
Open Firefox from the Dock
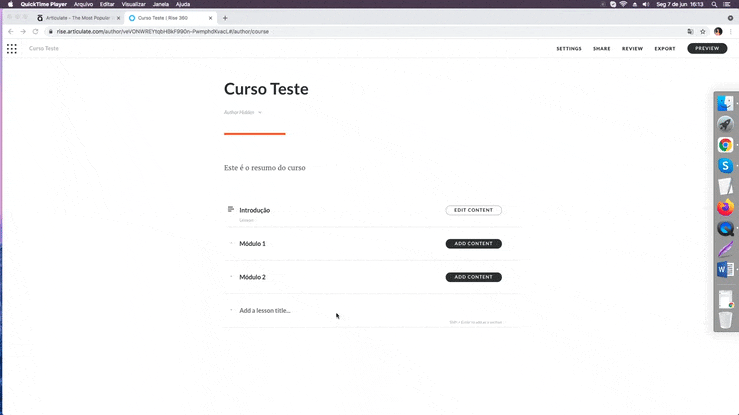(x=725, y=208)
